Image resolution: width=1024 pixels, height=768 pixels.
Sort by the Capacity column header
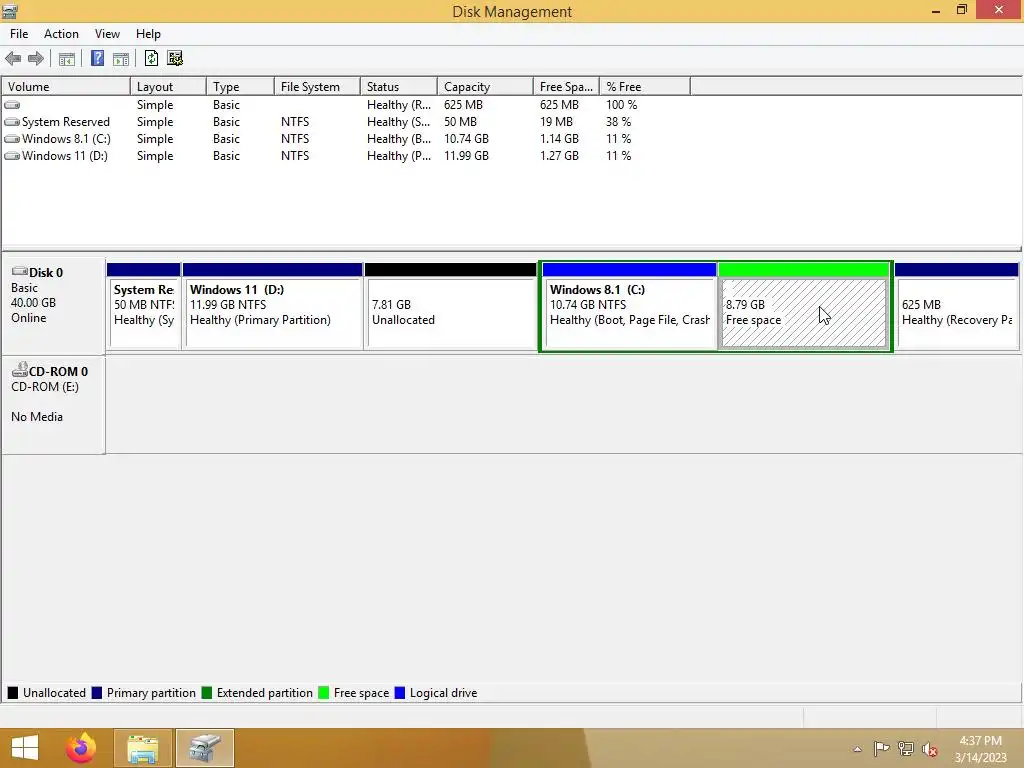485,86
